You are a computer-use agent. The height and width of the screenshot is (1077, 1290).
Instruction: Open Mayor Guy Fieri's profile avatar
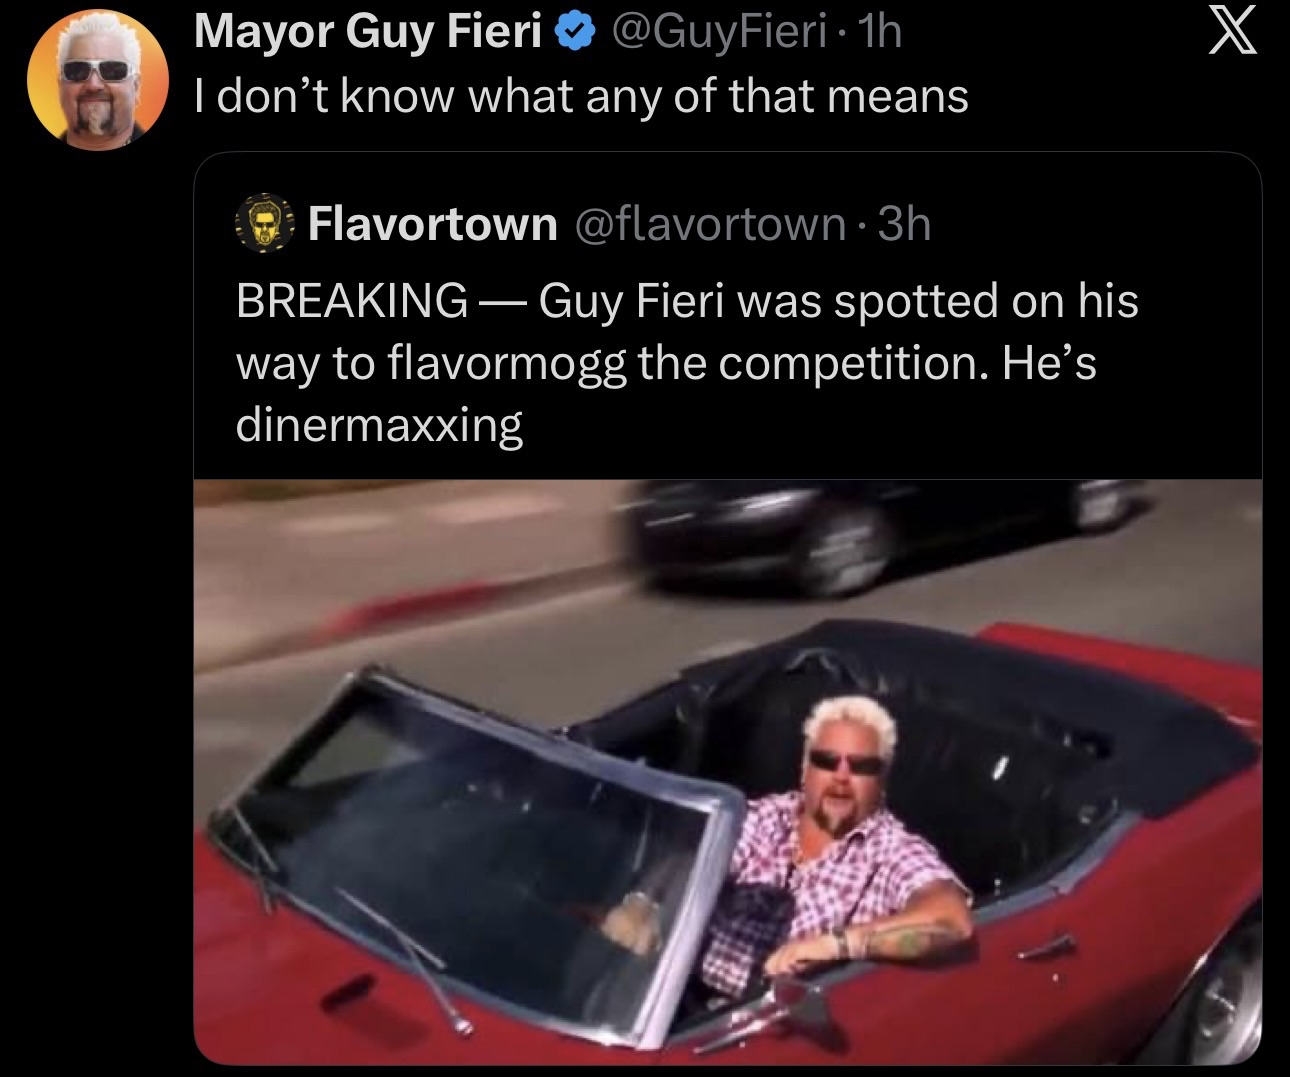click(98, 81)
